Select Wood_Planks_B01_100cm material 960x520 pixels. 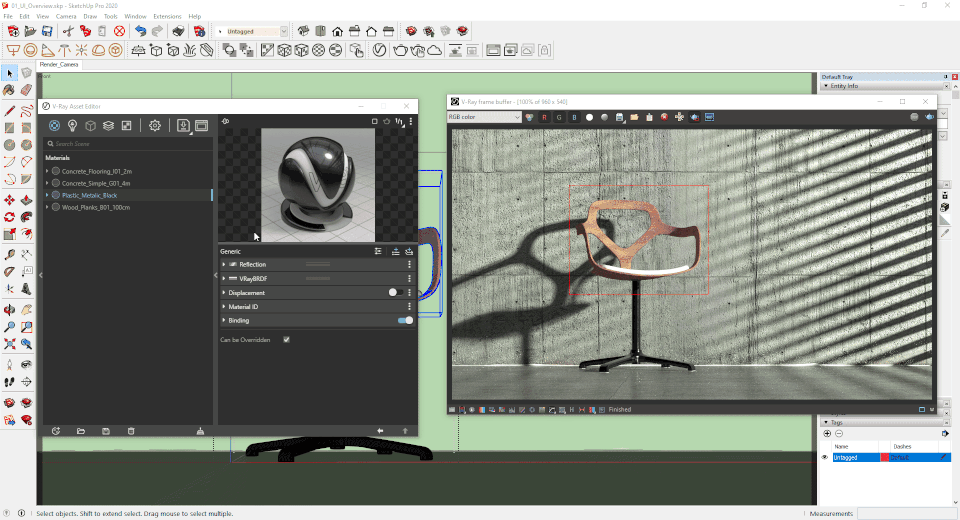(x=97, y=208)
